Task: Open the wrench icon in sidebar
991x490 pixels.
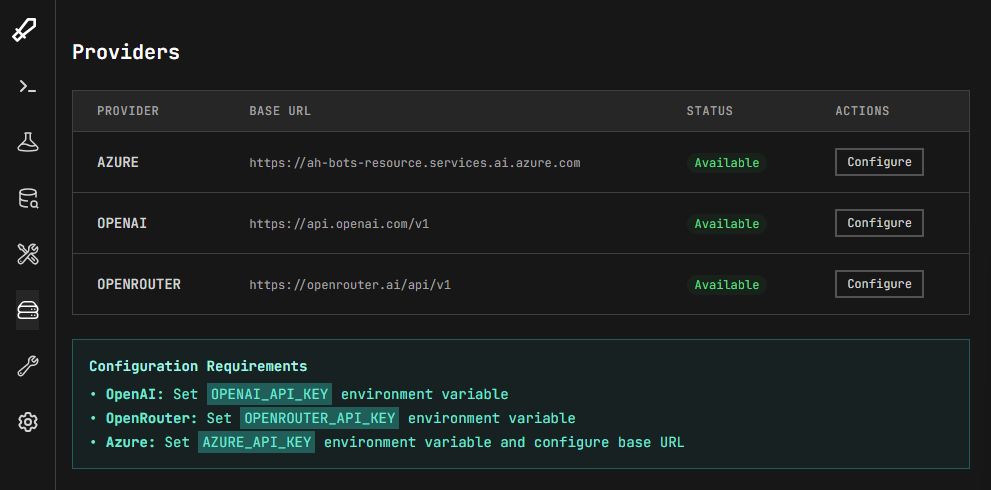Action: click(x=27, y=365)
